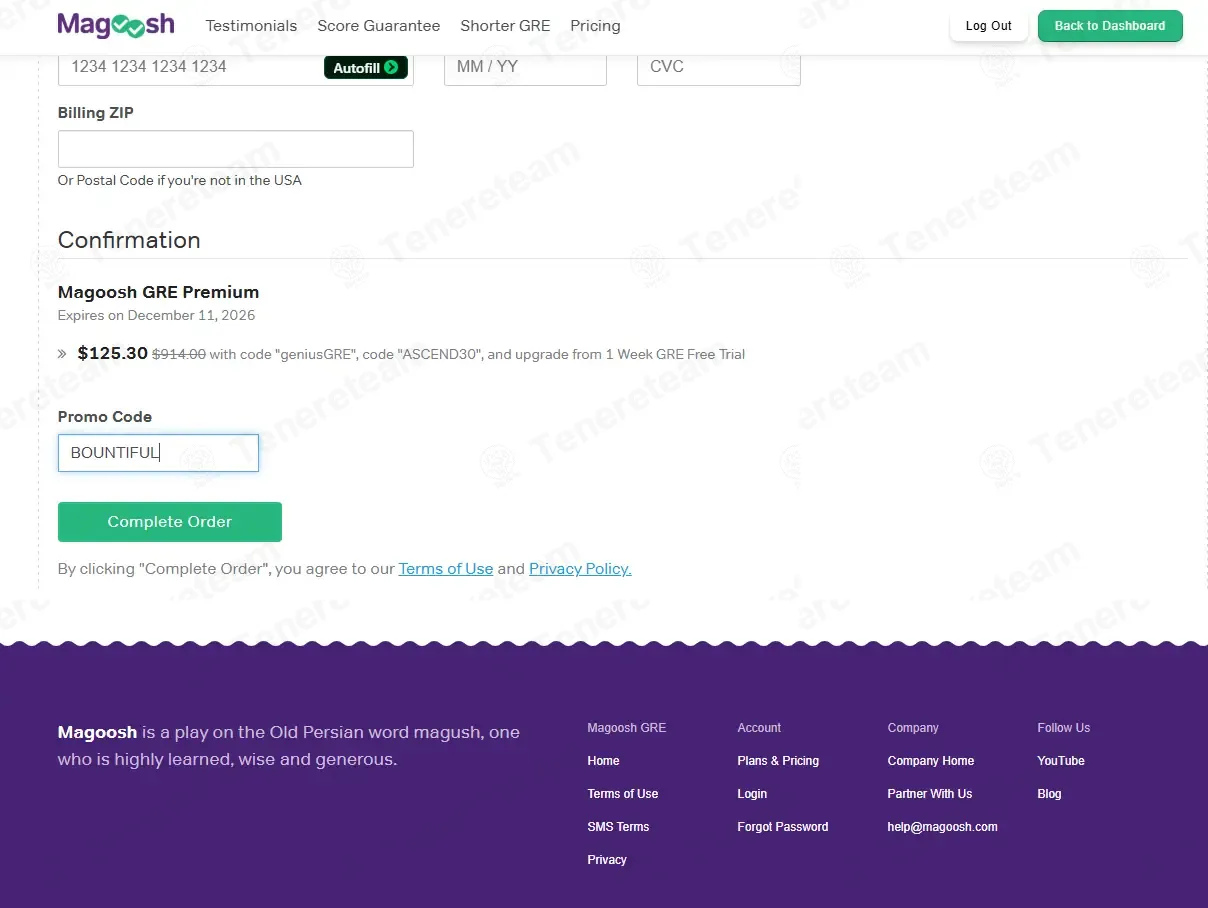
Task: Open footer YouTube link
Action: tap(1061, 761)
